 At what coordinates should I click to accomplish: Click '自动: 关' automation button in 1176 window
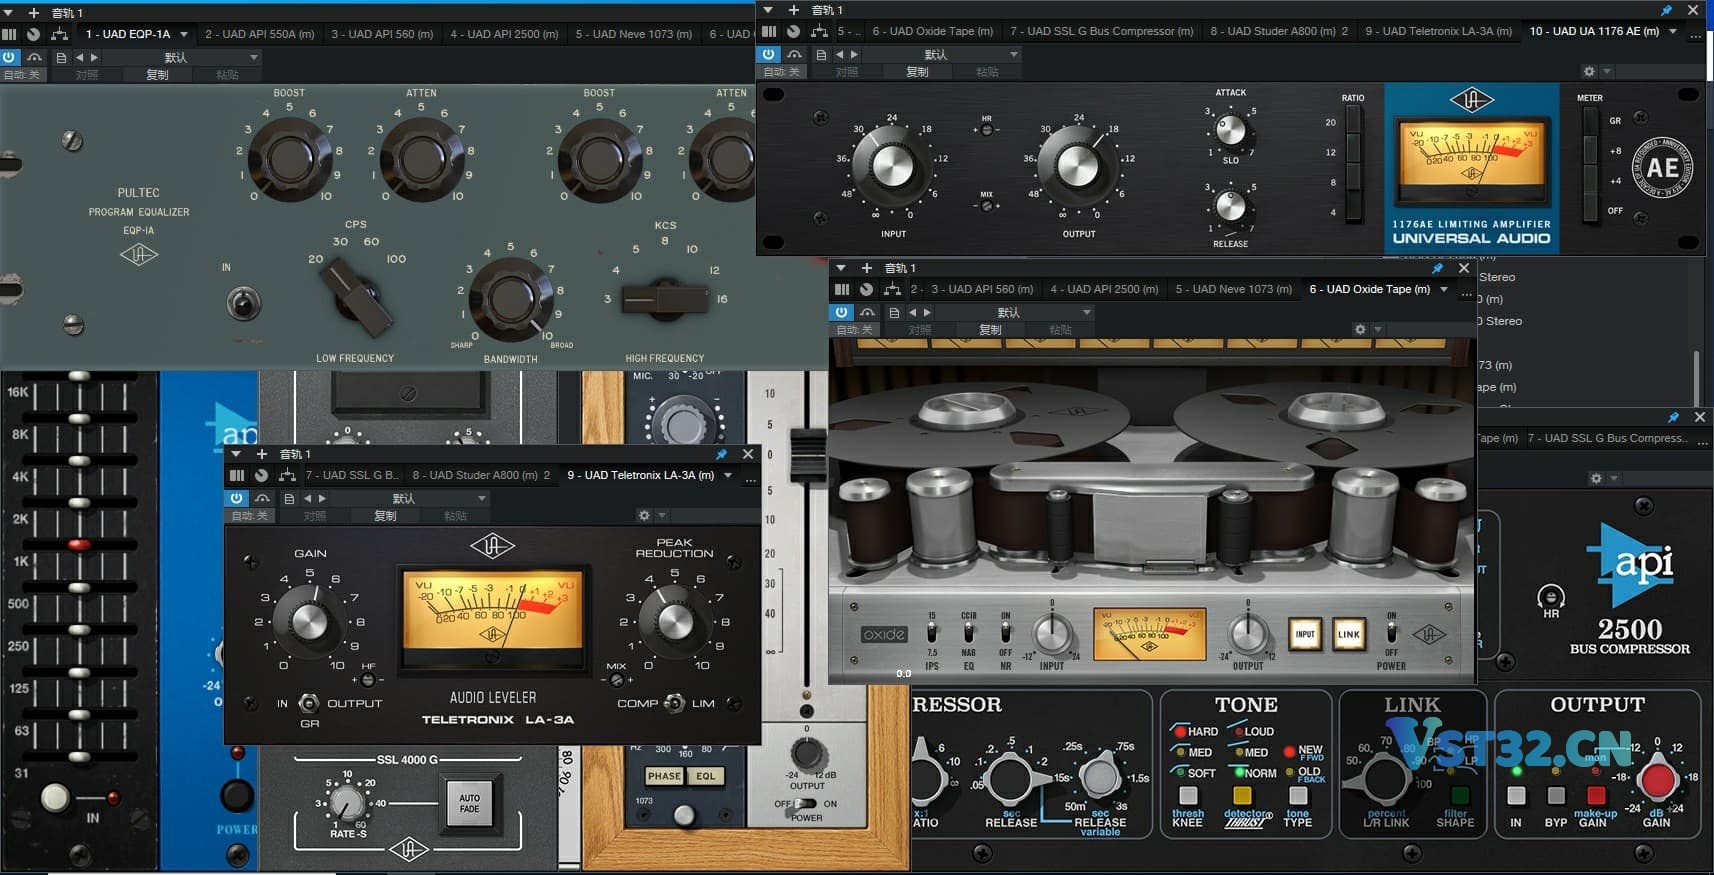click(781, 72)
